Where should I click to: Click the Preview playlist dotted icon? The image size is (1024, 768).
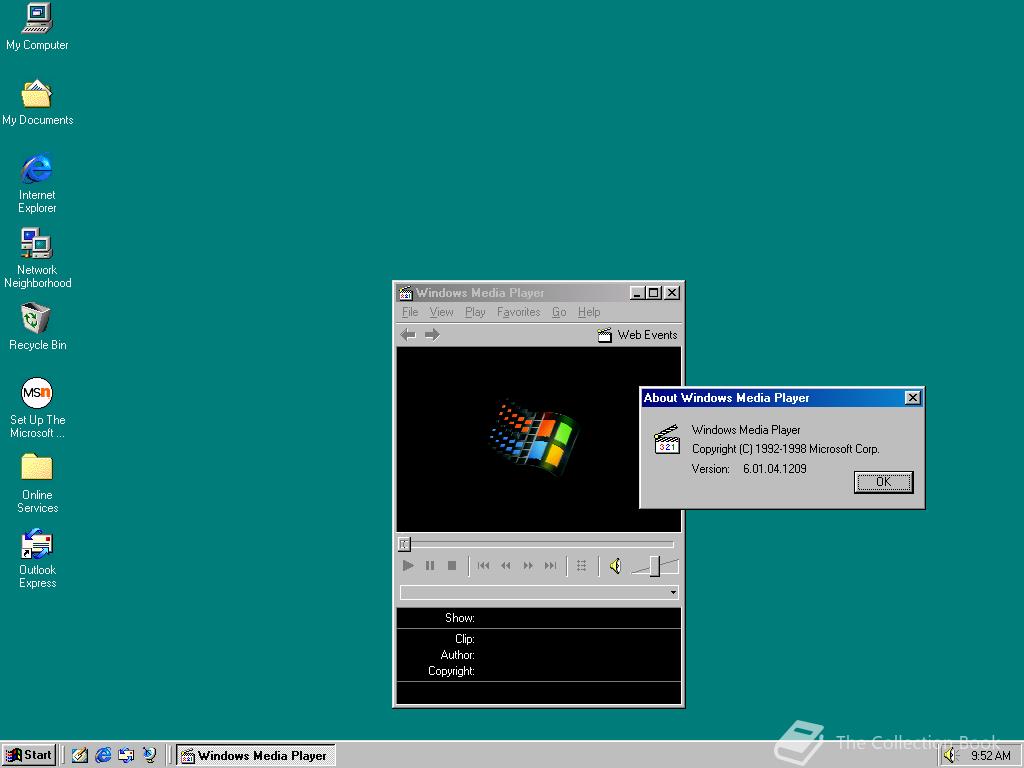coord(581,566)
